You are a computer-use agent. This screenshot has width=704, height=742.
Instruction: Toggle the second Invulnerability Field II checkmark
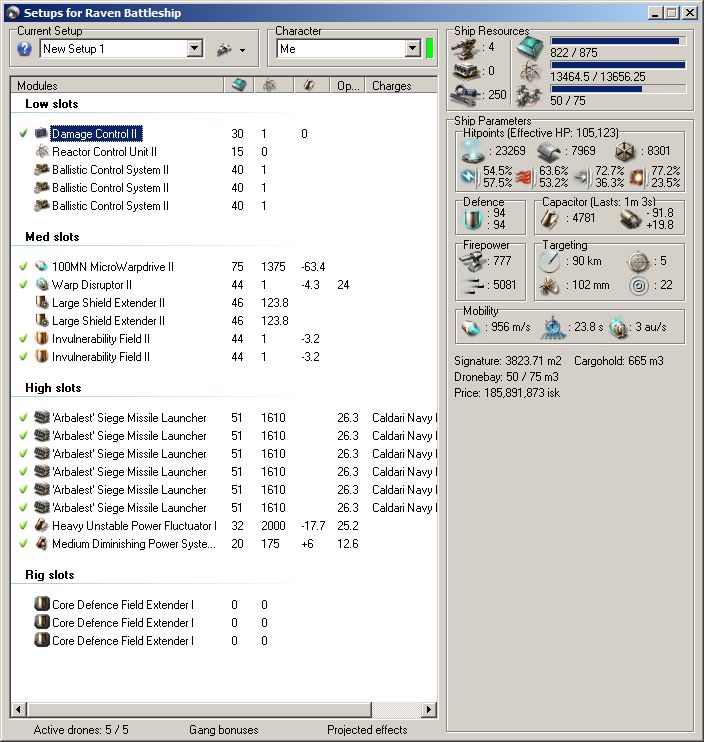[23, 356]
